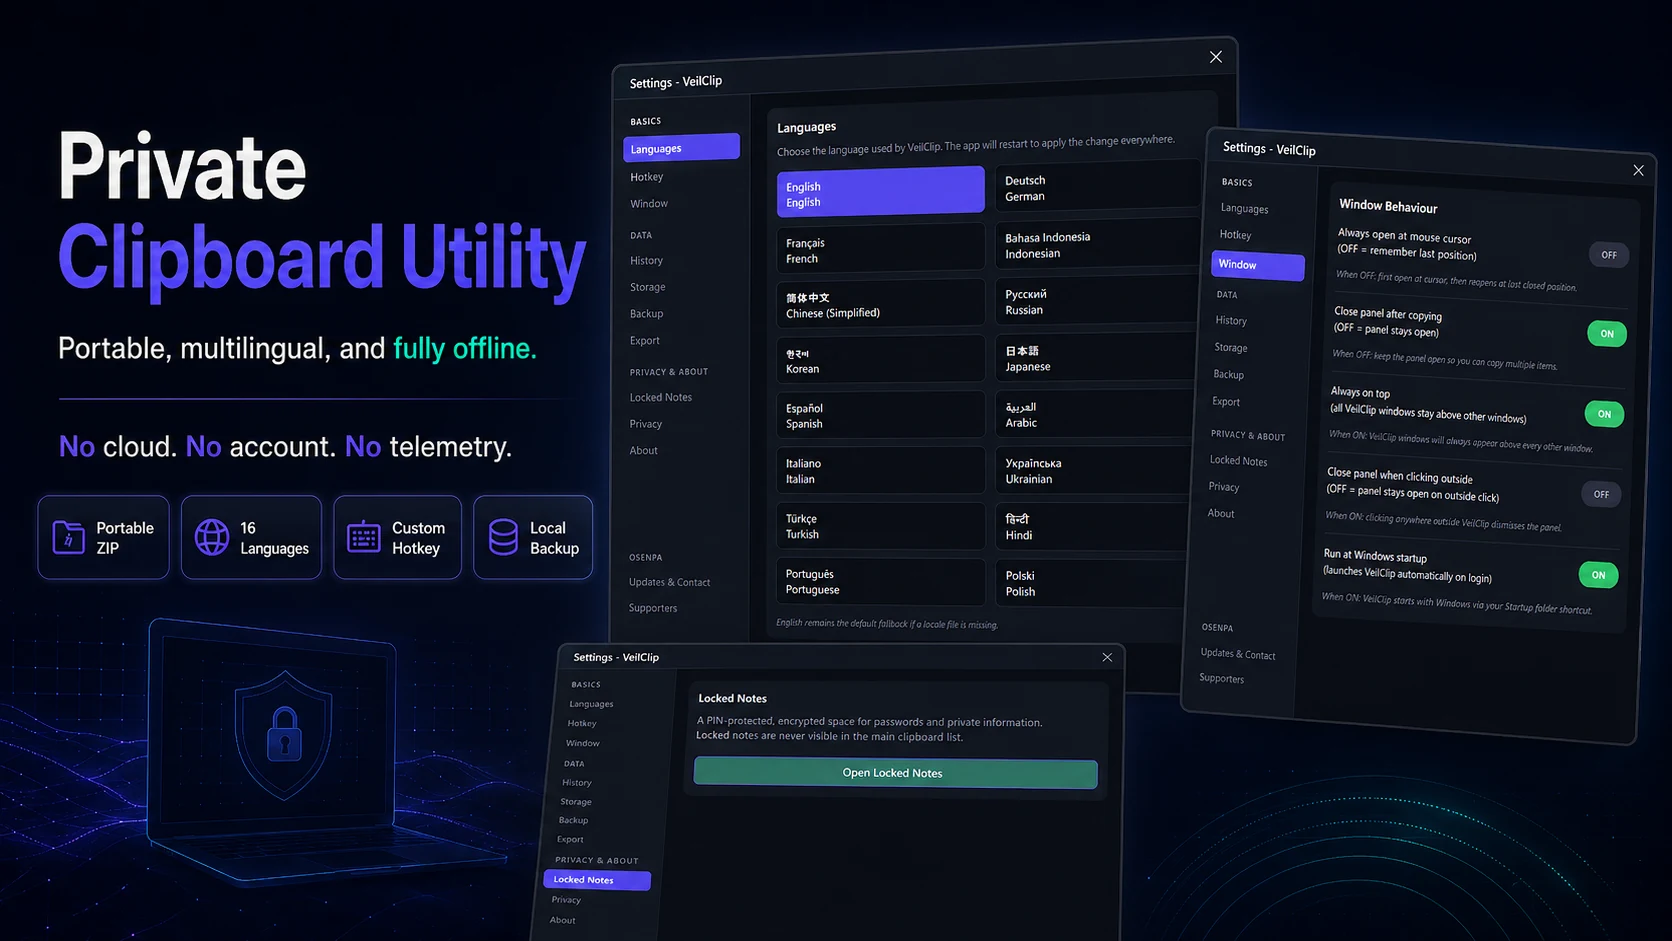
Task: Close the Window Behaviour settings window
Action: 1638,170
